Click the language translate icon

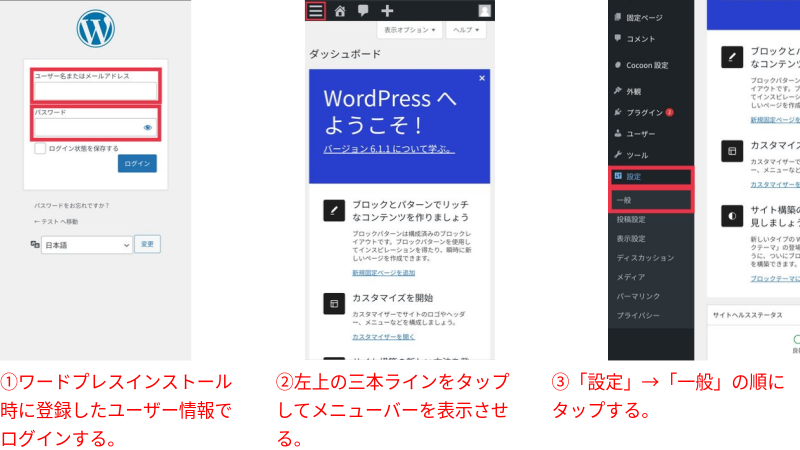(x=35, y=244)
